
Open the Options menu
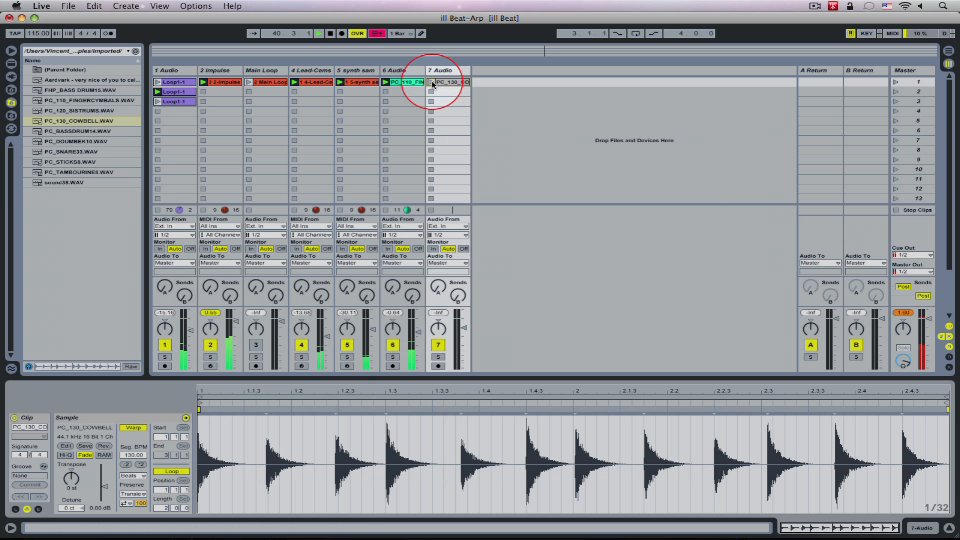195,6
